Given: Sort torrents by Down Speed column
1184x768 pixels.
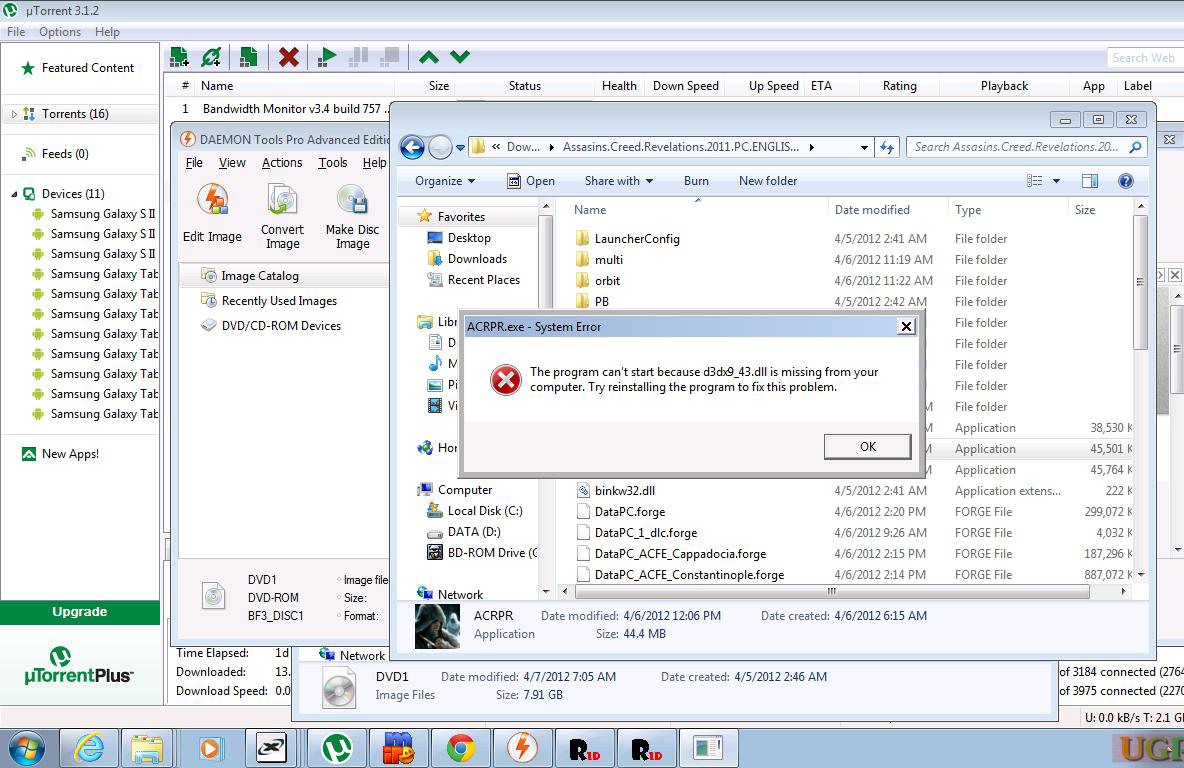Looking at the screenshot, I should pos(686,86).
